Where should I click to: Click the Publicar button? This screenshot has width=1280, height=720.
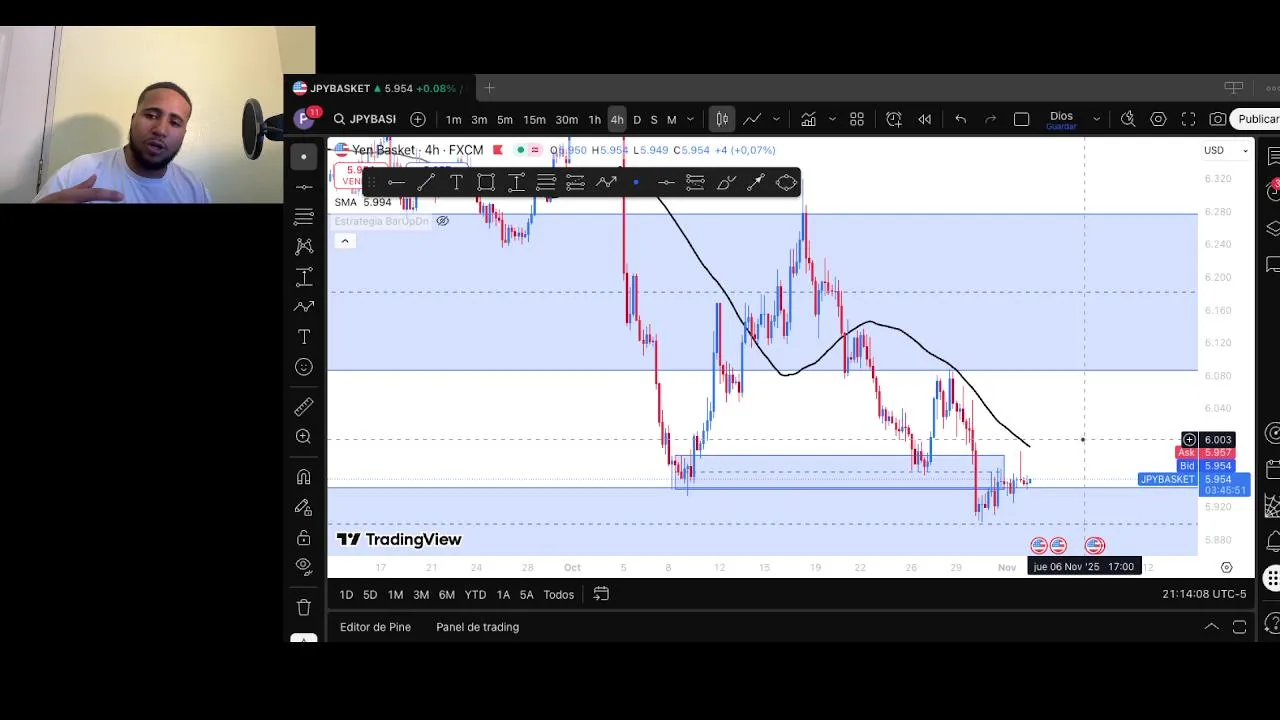pos(1258,119)
